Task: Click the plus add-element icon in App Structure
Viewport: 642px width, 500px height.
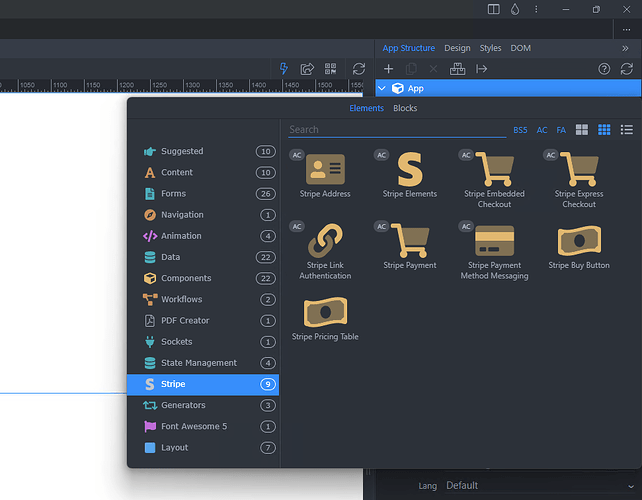Action: [388, 69]
